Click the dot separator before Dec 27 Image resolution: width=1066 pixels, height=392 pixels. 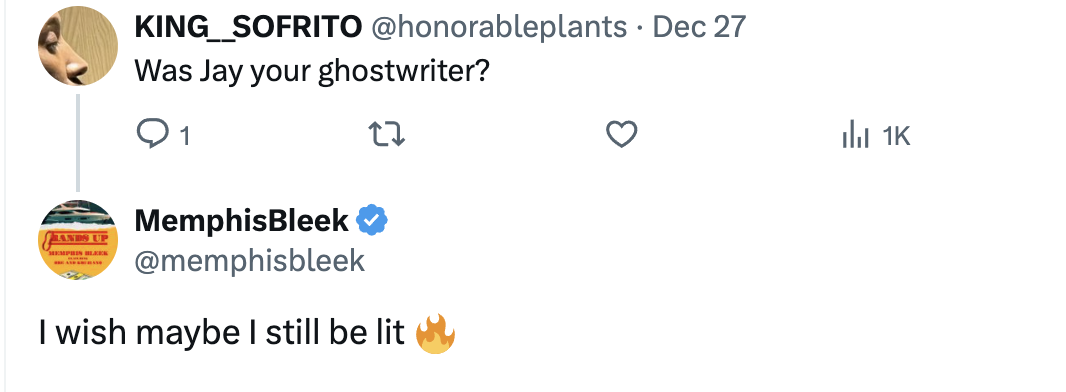point(640,28)
